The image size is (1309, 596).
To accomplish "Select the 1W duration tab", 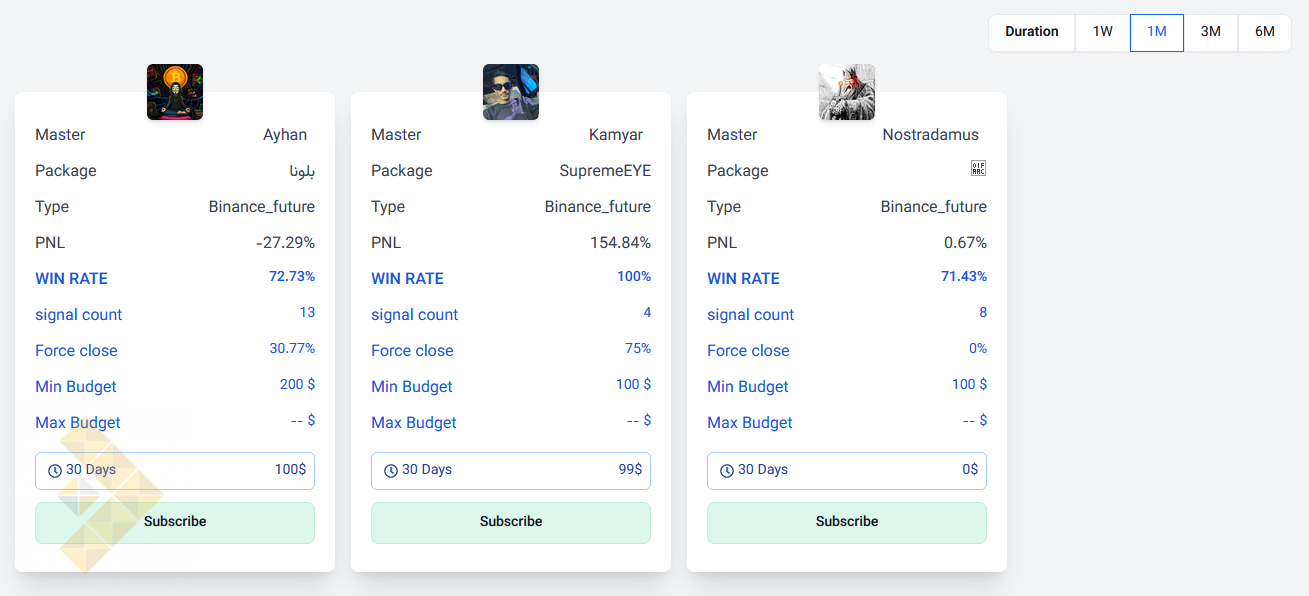I will tap(1102, 32).
